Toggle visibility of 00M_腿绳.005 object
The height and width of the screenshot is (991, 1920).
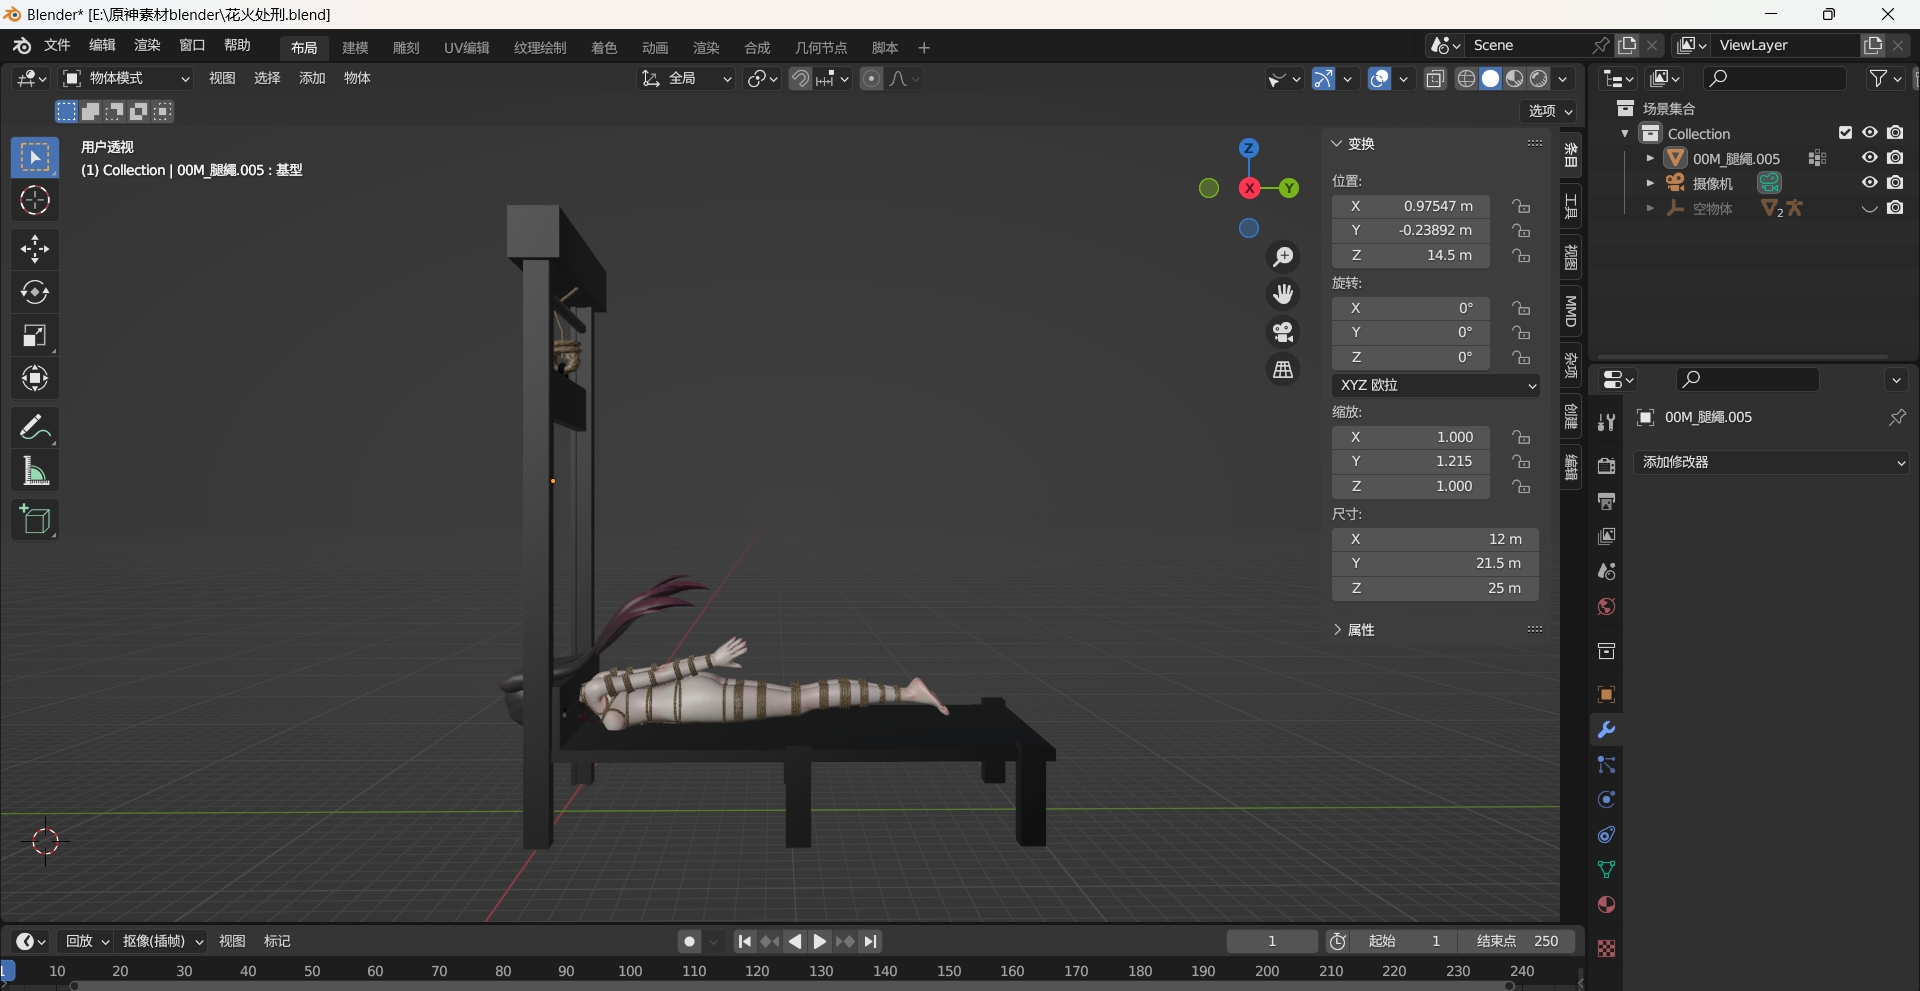click(x=1869, y=158)
